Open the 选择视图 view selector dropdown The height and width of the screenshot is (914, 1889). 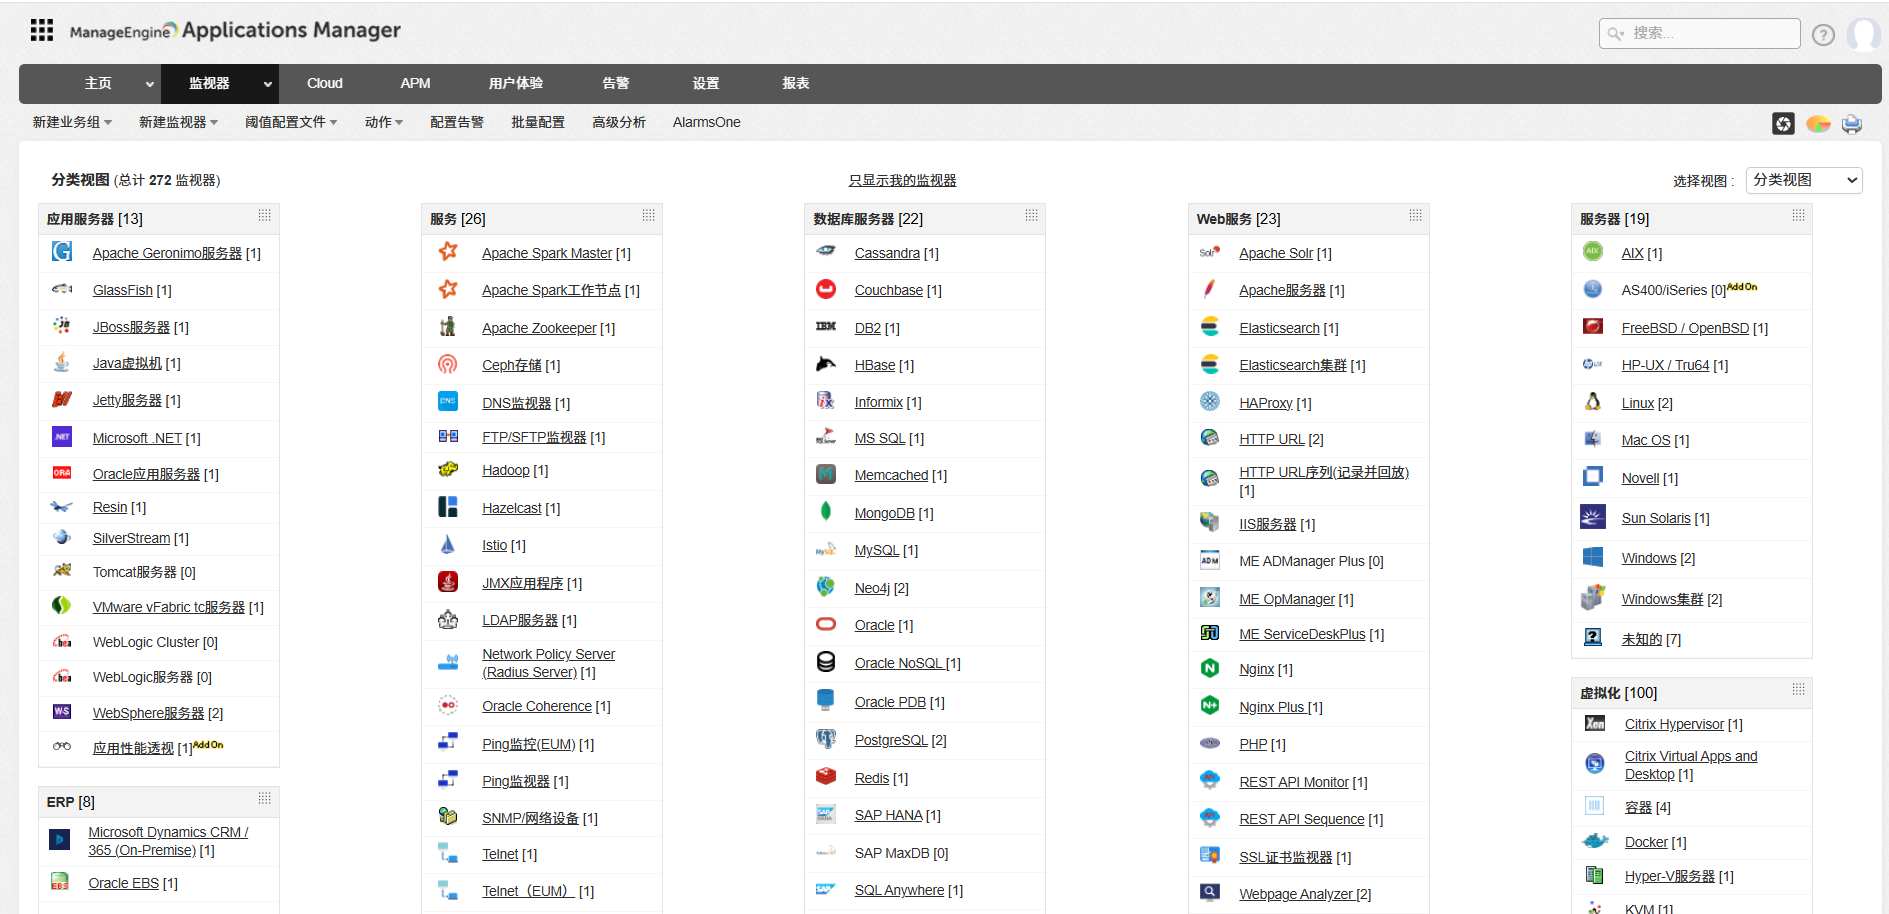coord(1803,180)
